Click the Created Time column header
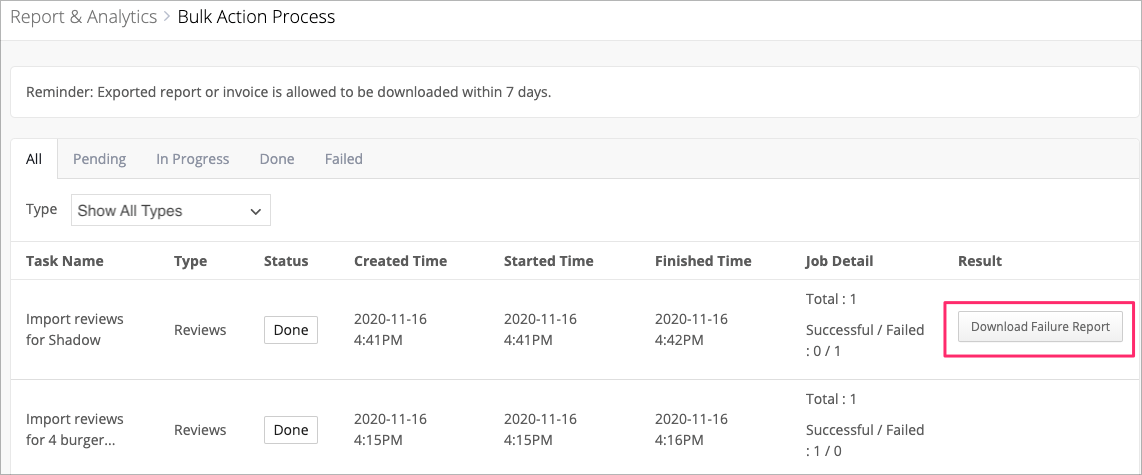The image size is (1142, 475). 401,261
